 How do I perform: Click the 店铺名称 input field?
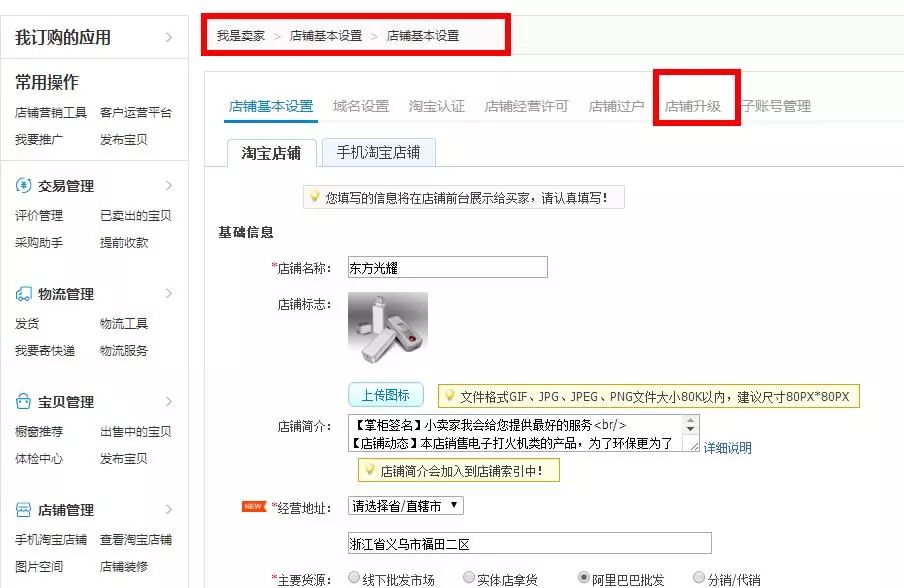click(x=447, y=267)
